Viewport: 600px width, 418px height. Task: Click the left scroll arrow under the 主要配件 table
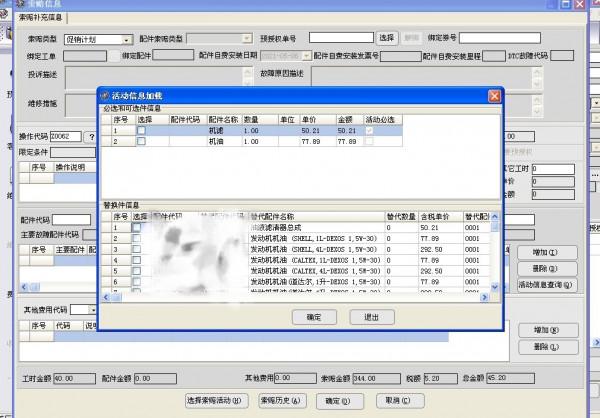(25, 287)
